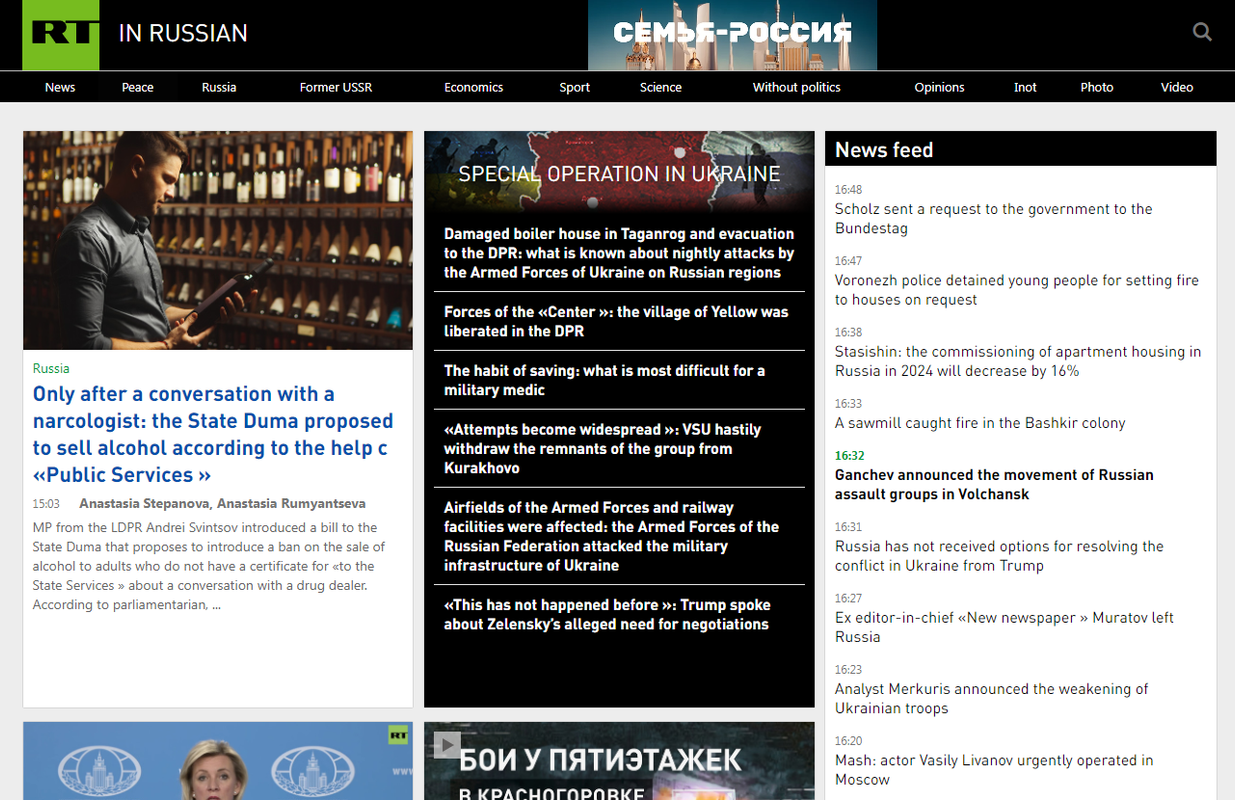Open the wine shop article photo
Screen dimensions: 1235x800
(x=218, y=240)
